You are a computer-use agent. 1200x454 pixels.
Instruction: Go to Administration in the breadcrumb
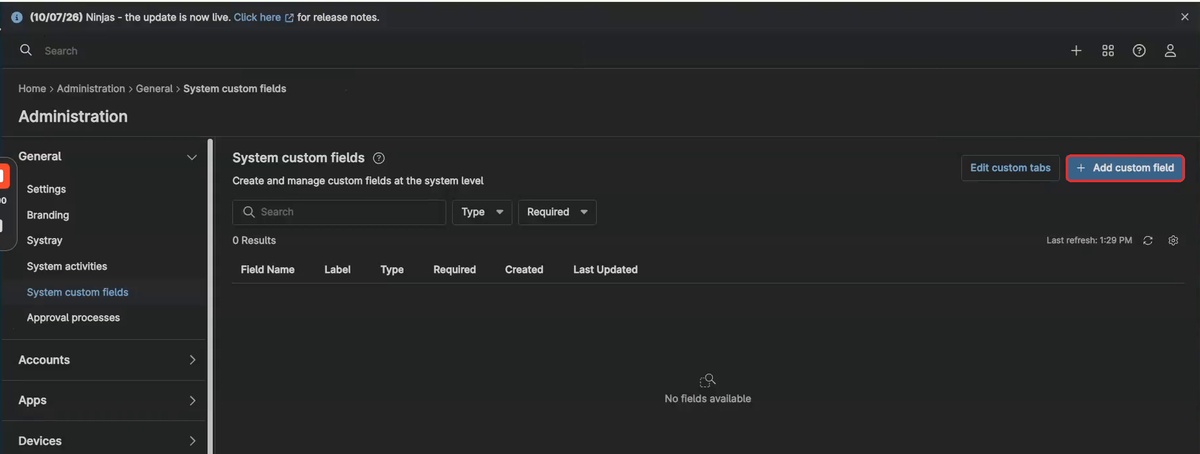91,89
